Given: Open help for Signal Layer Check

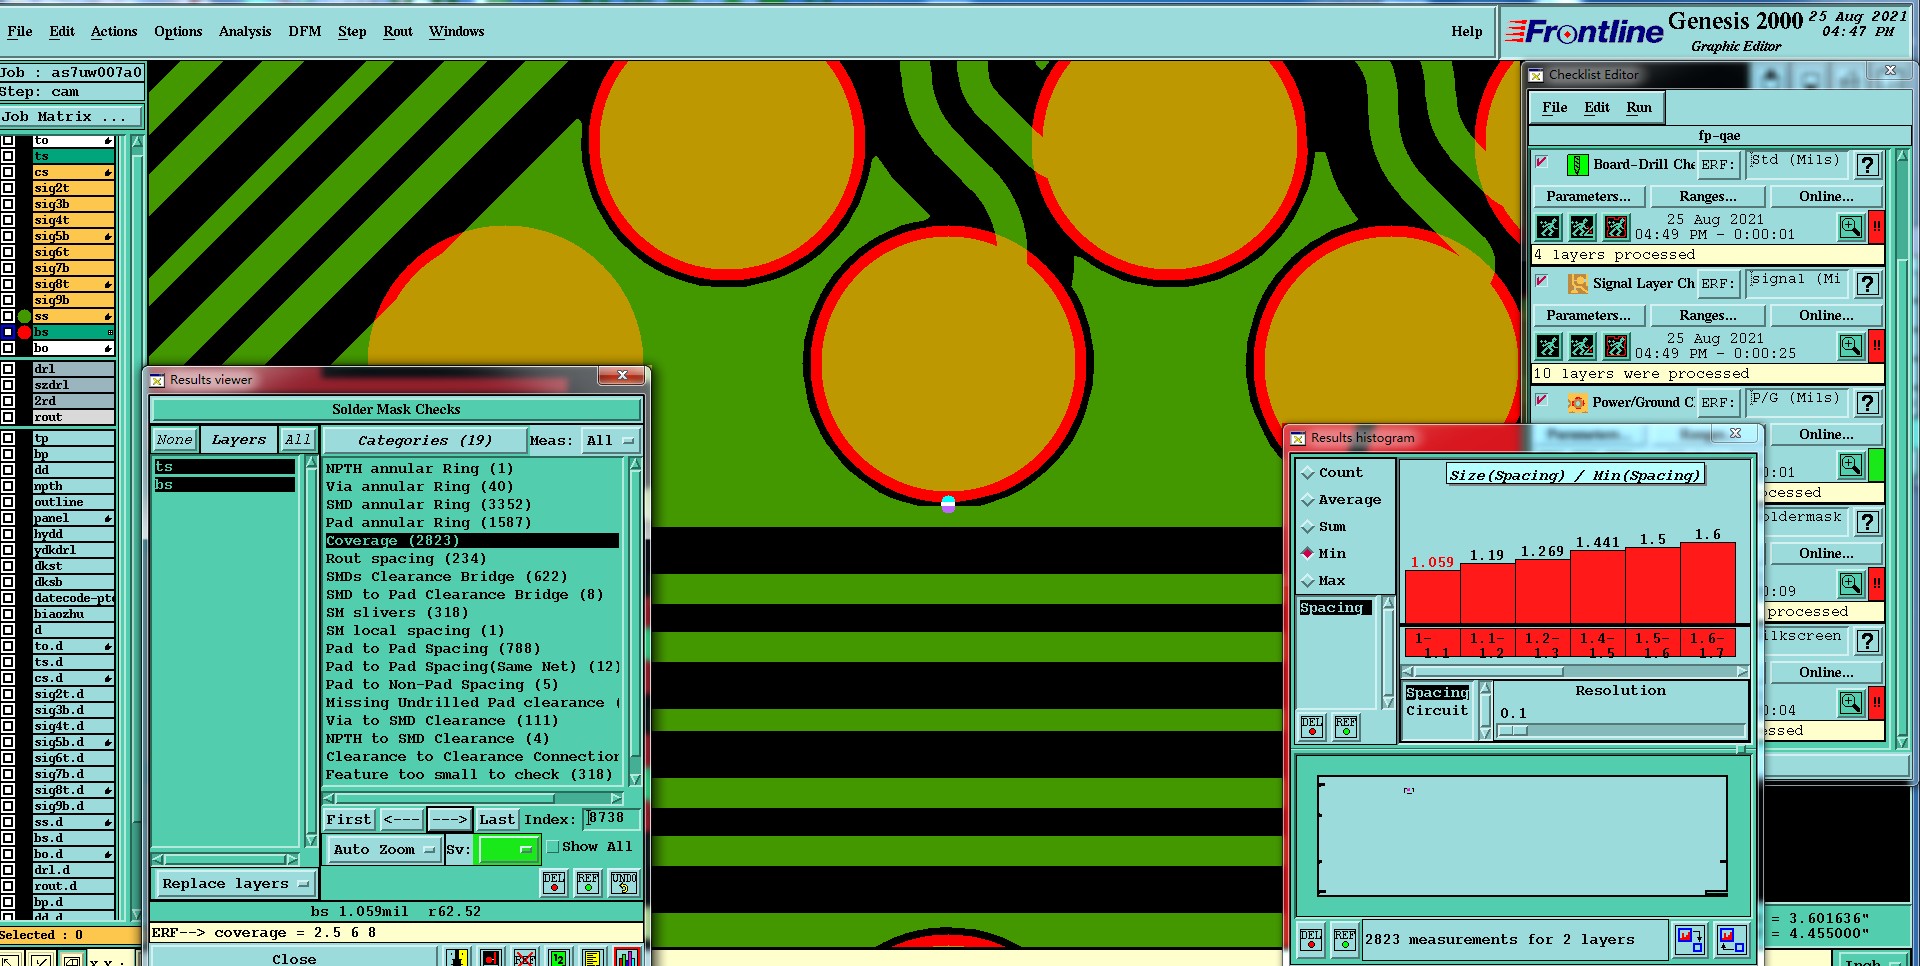Looking at the screenshot, I should (1867, 284).
